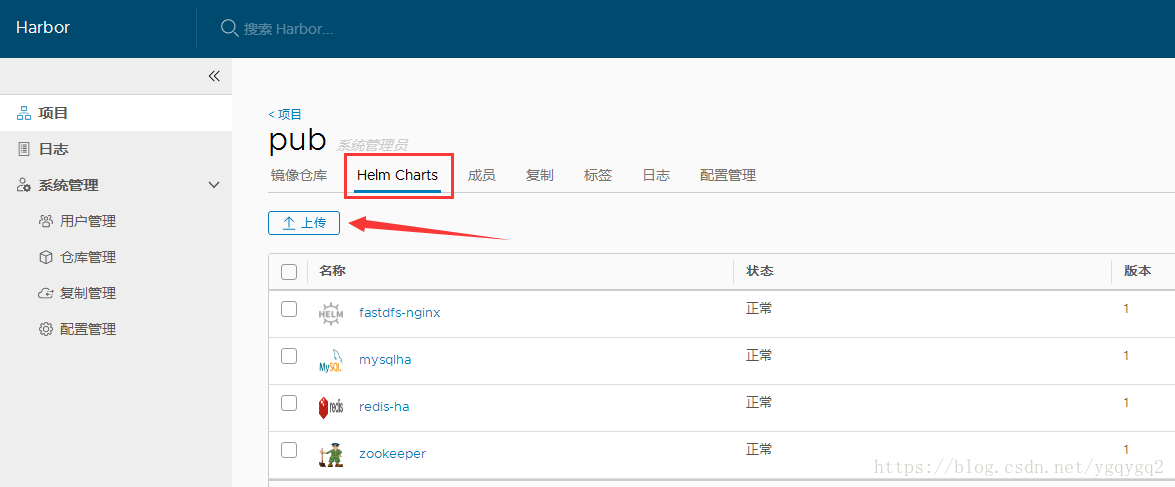Sort by the 状态 column header
1175x487 pixels.
point(759,270)
